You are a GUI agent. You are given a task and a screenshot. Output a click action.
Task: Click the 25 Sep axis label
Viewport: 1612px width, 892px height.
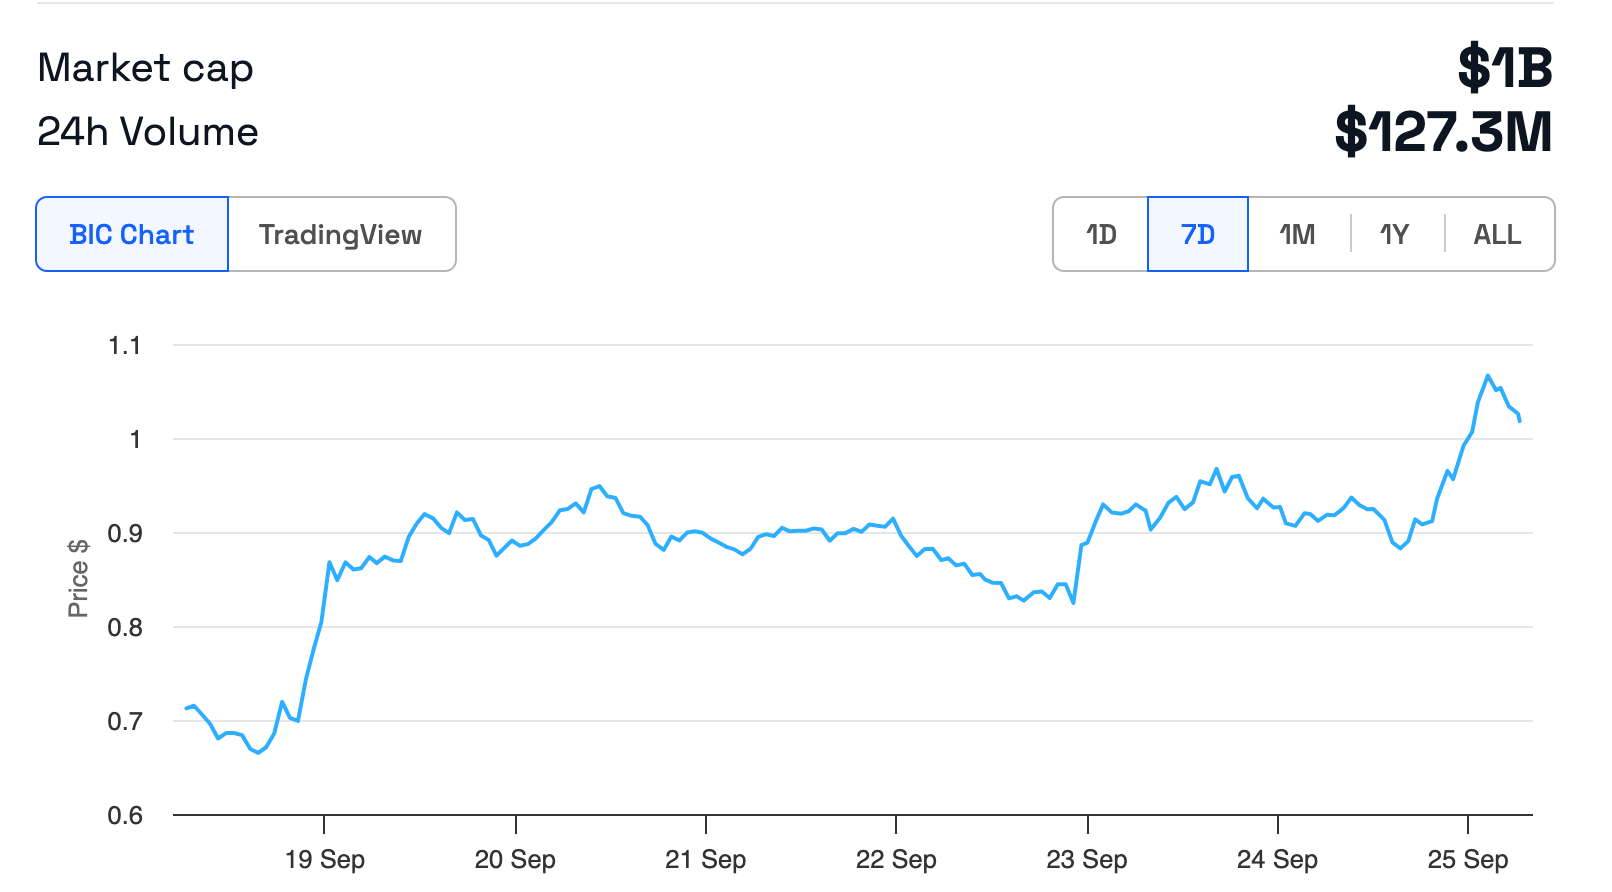[1468, 859]
